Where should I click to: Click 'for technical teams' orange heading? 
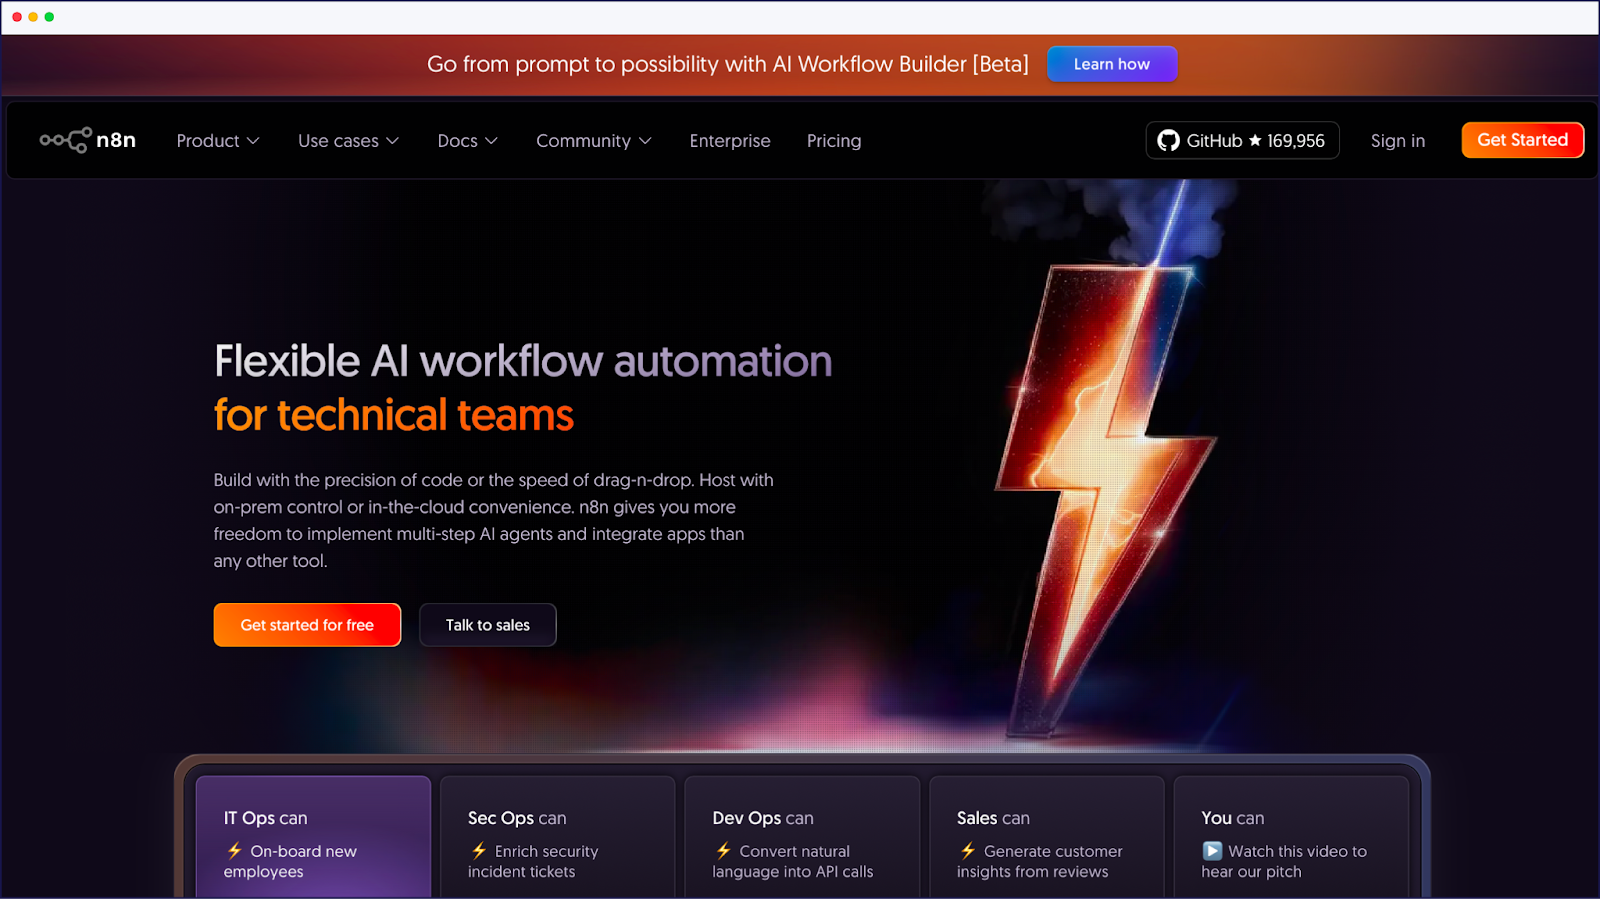[394, 415]
